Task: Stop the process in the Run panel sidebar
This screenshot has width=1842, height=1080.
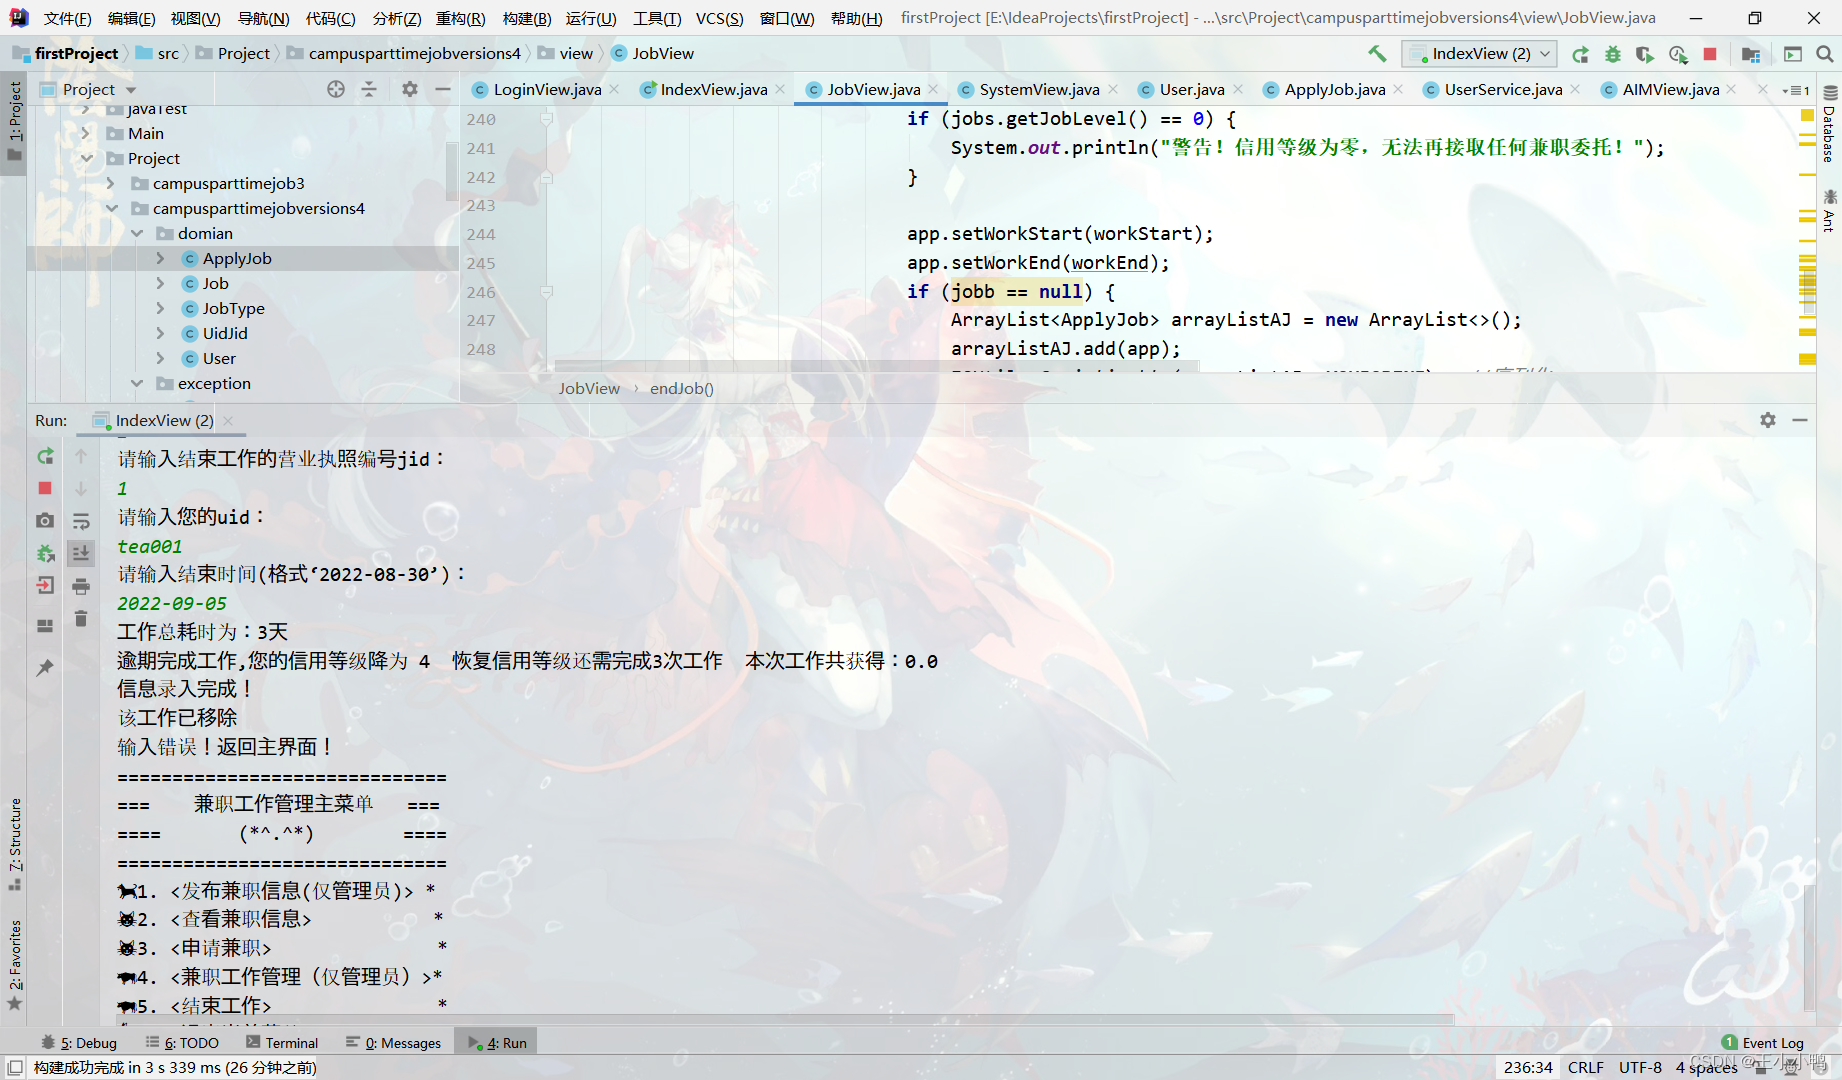Action: (x=45, y=488)
